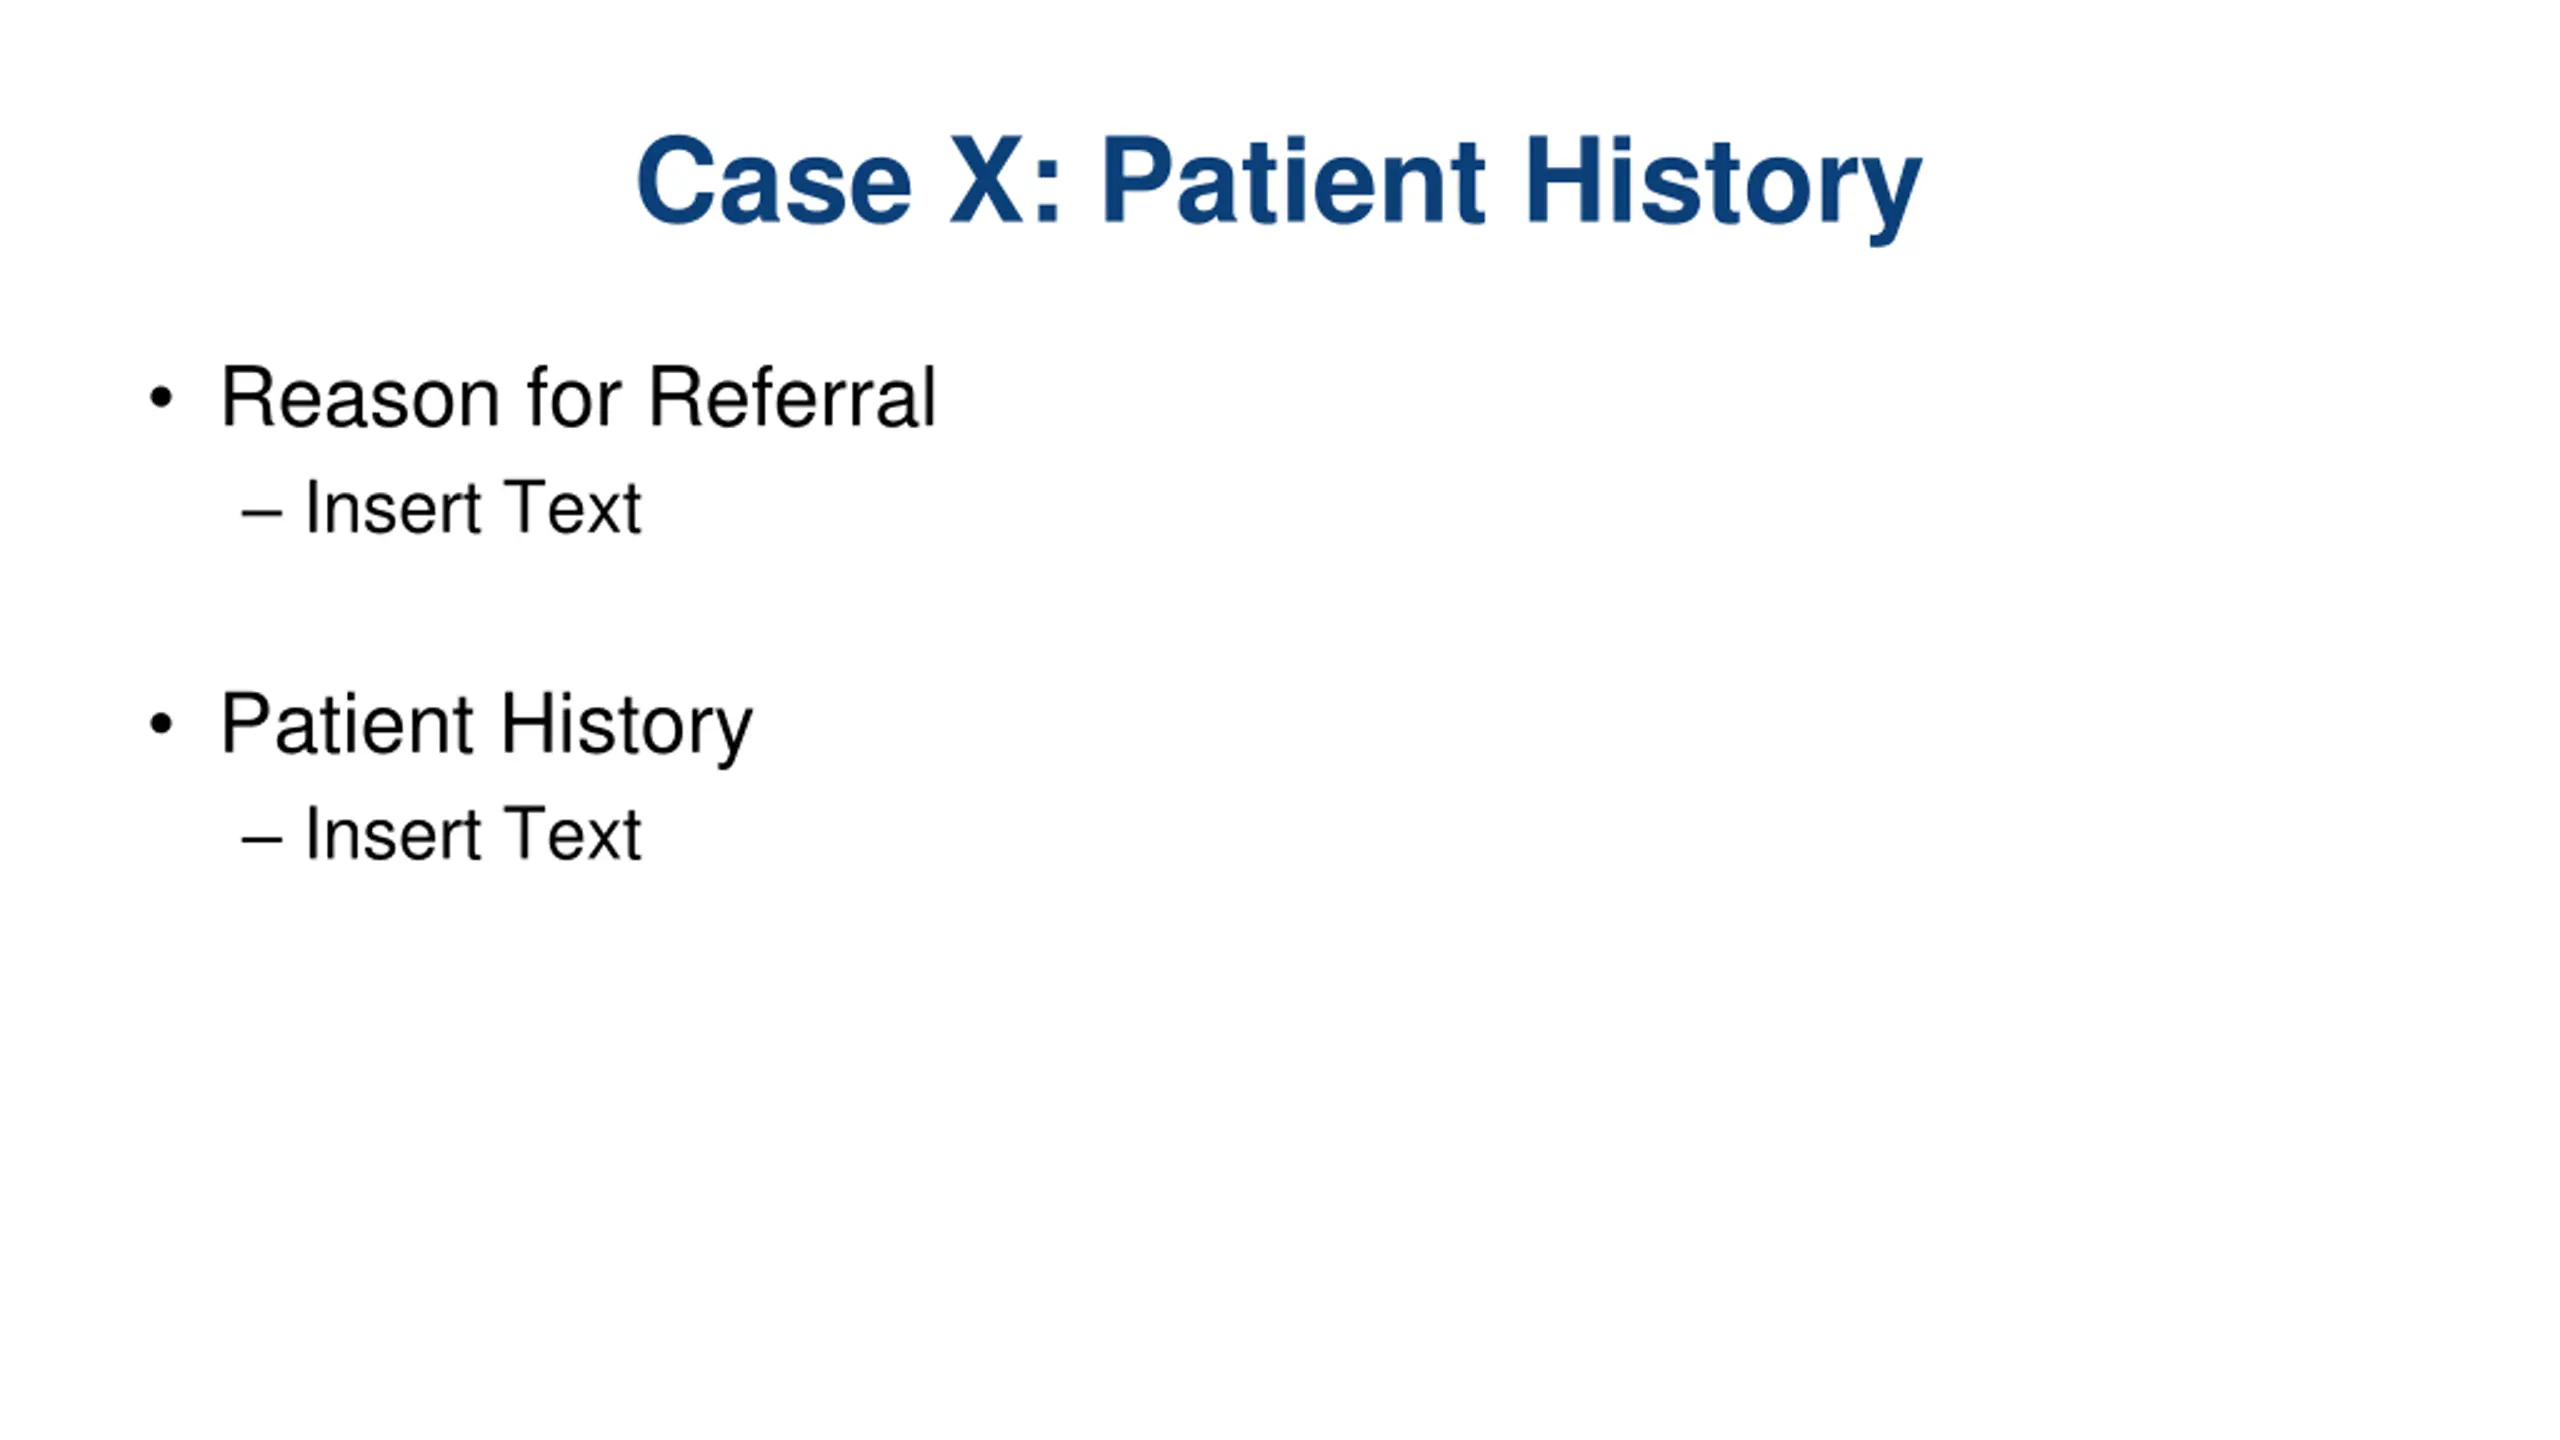Click the word 'Referral' in first bullet
This screenshot has width=2560, height=1440.
coord(793,398)
